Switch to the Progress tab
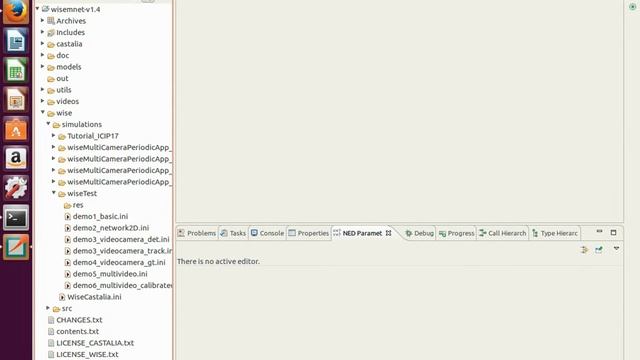This screenshot has width=640, height=360. (456, 233)
